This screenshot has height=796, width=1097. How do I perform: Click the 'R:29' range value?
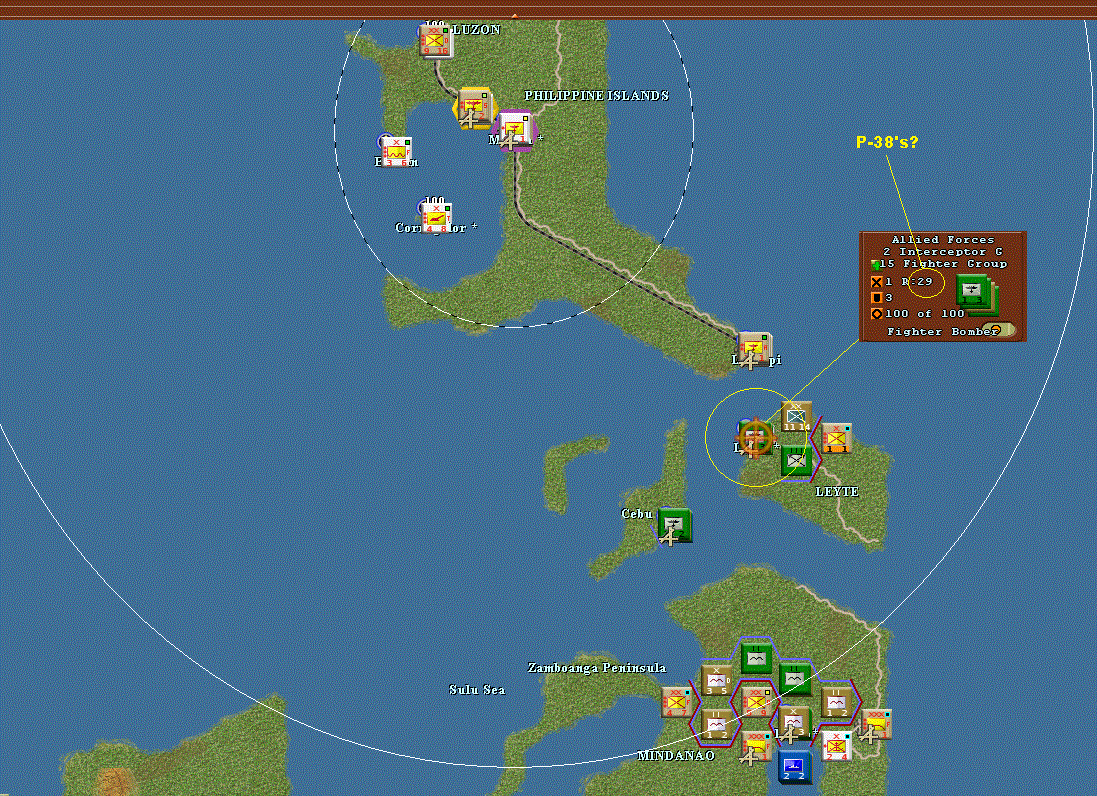pos(917,281)
